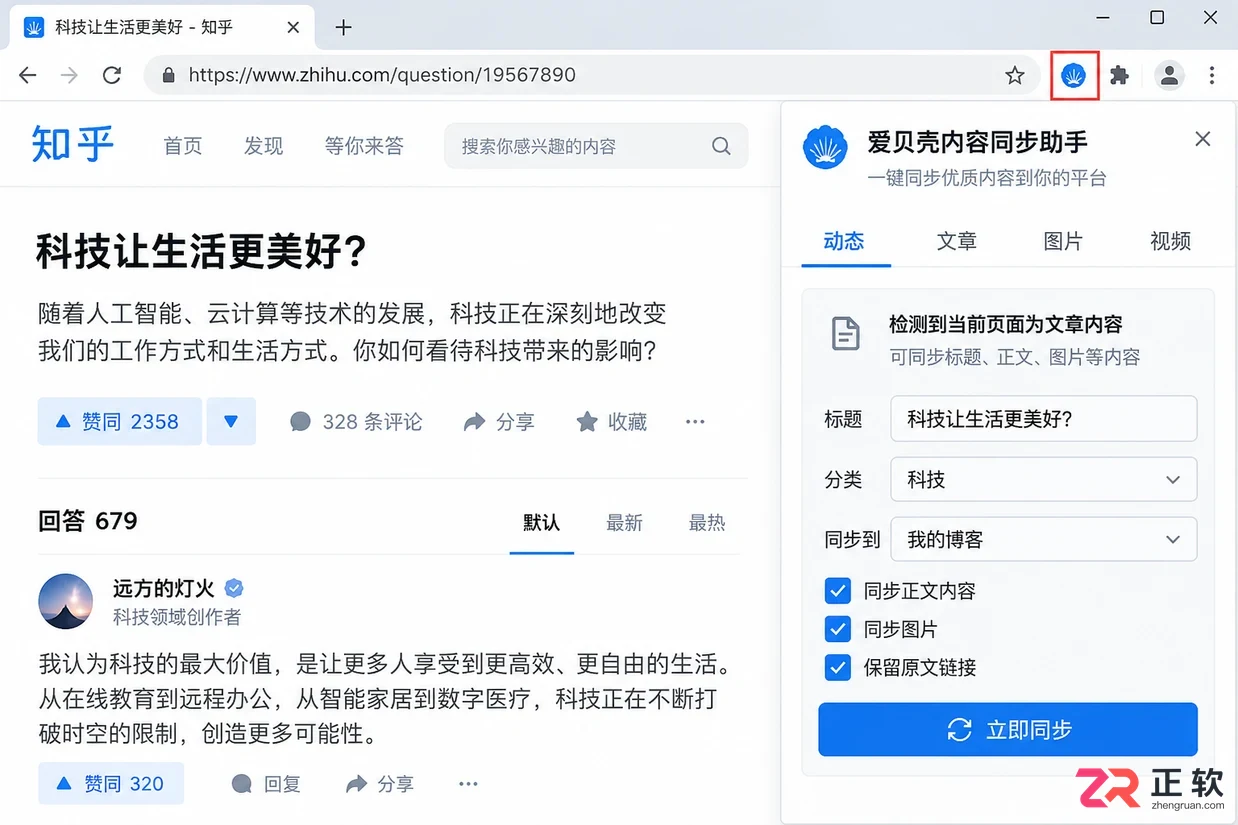This screenshot has height=825, width=1238.
Task: Upvote the question with 赞同 2358
Action: point(120,421)
